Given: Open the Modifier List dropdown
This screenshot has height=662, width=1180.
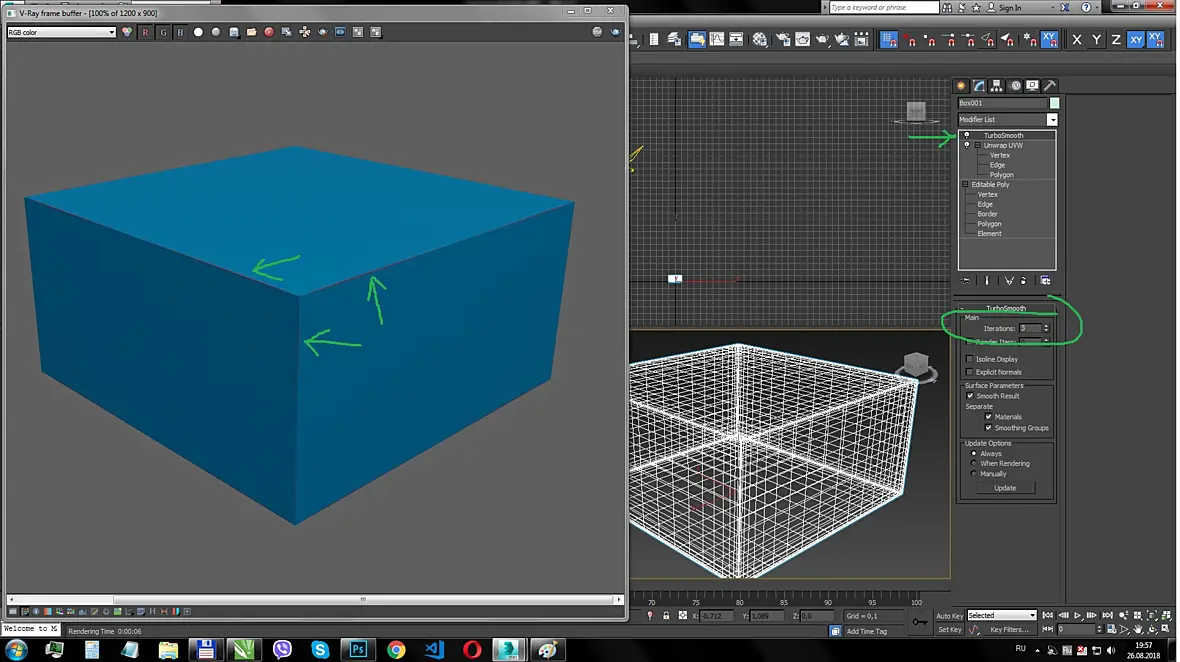Looking at the screenshot, I should [1008, 120].
